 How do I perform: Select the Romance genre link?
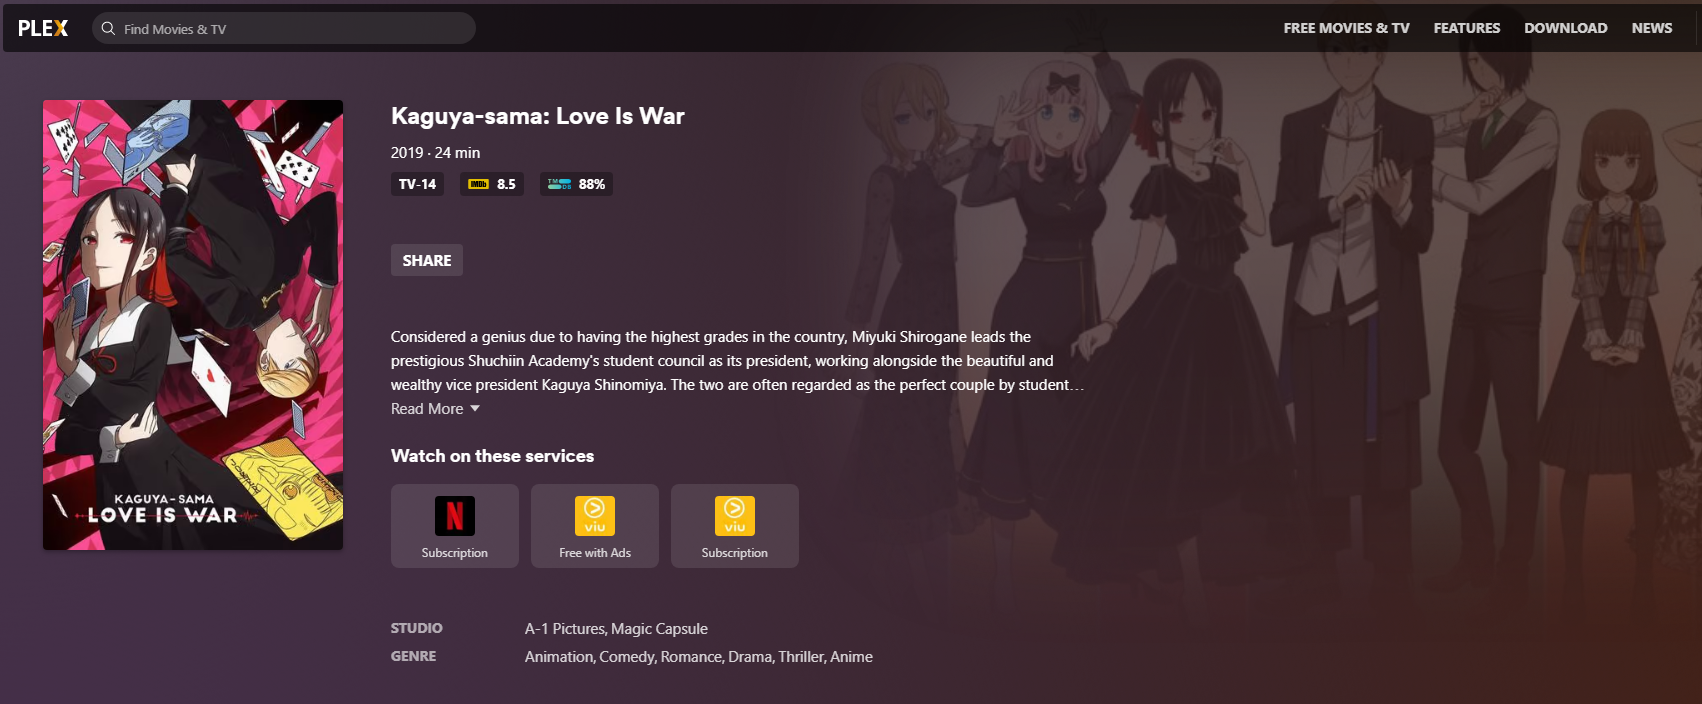[691, 657]
